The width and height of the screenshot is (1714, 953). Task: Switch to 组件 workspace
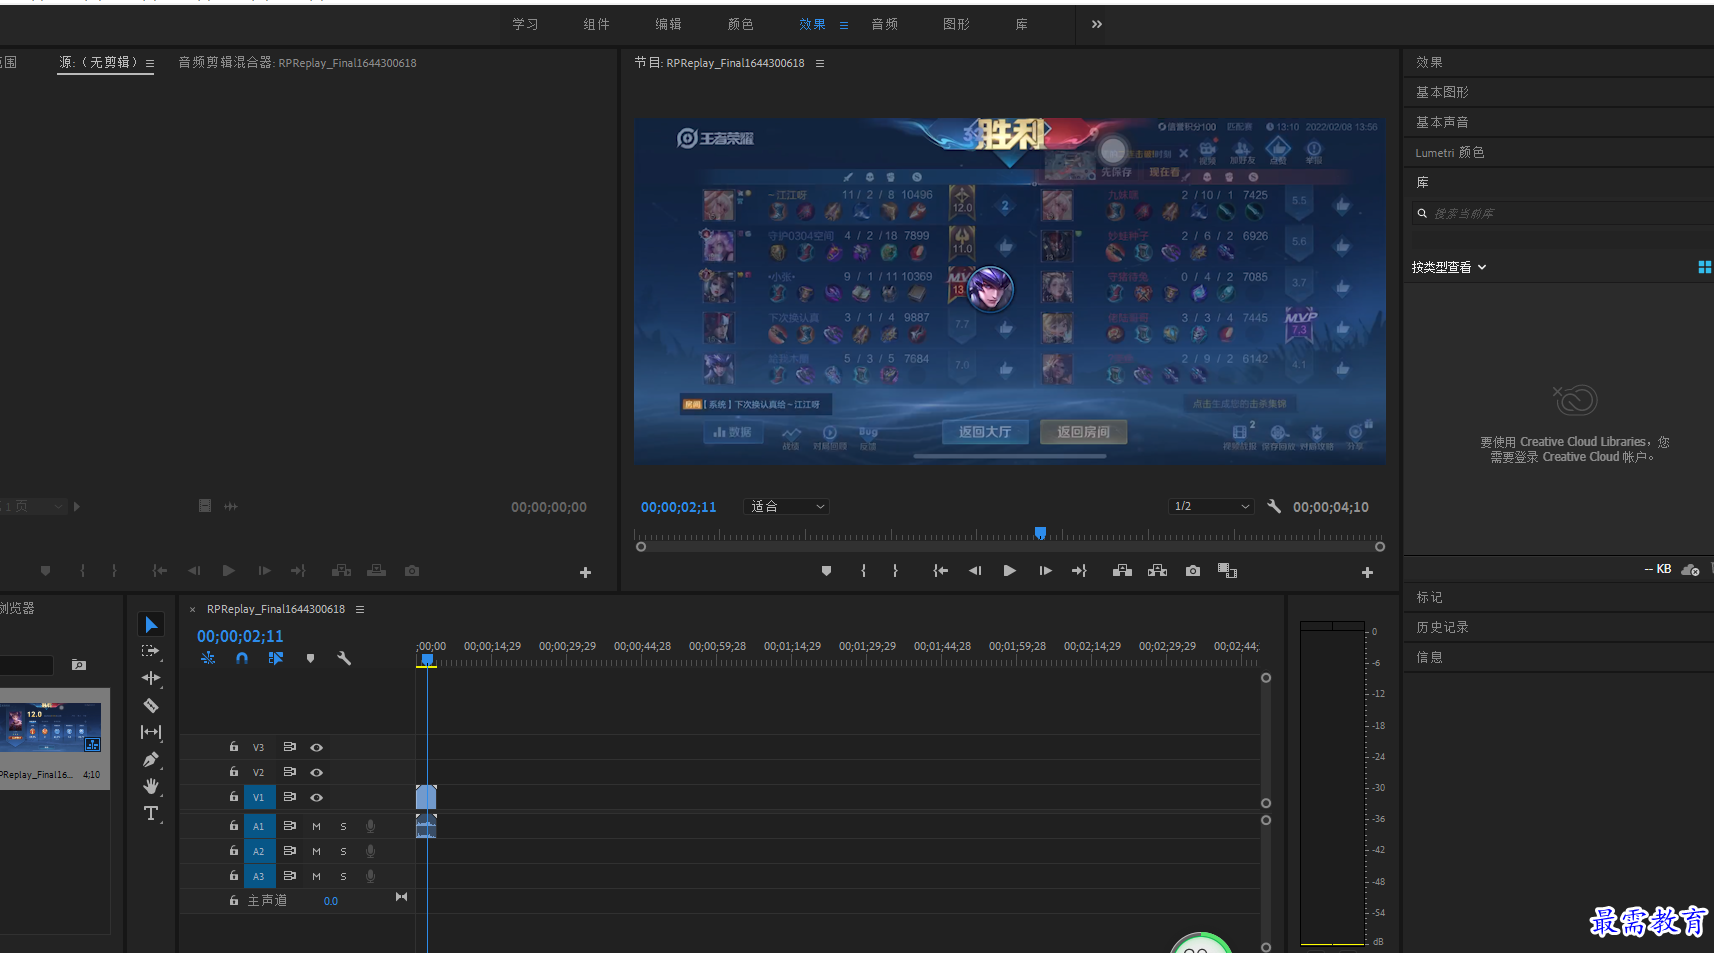tap(597, 24)
